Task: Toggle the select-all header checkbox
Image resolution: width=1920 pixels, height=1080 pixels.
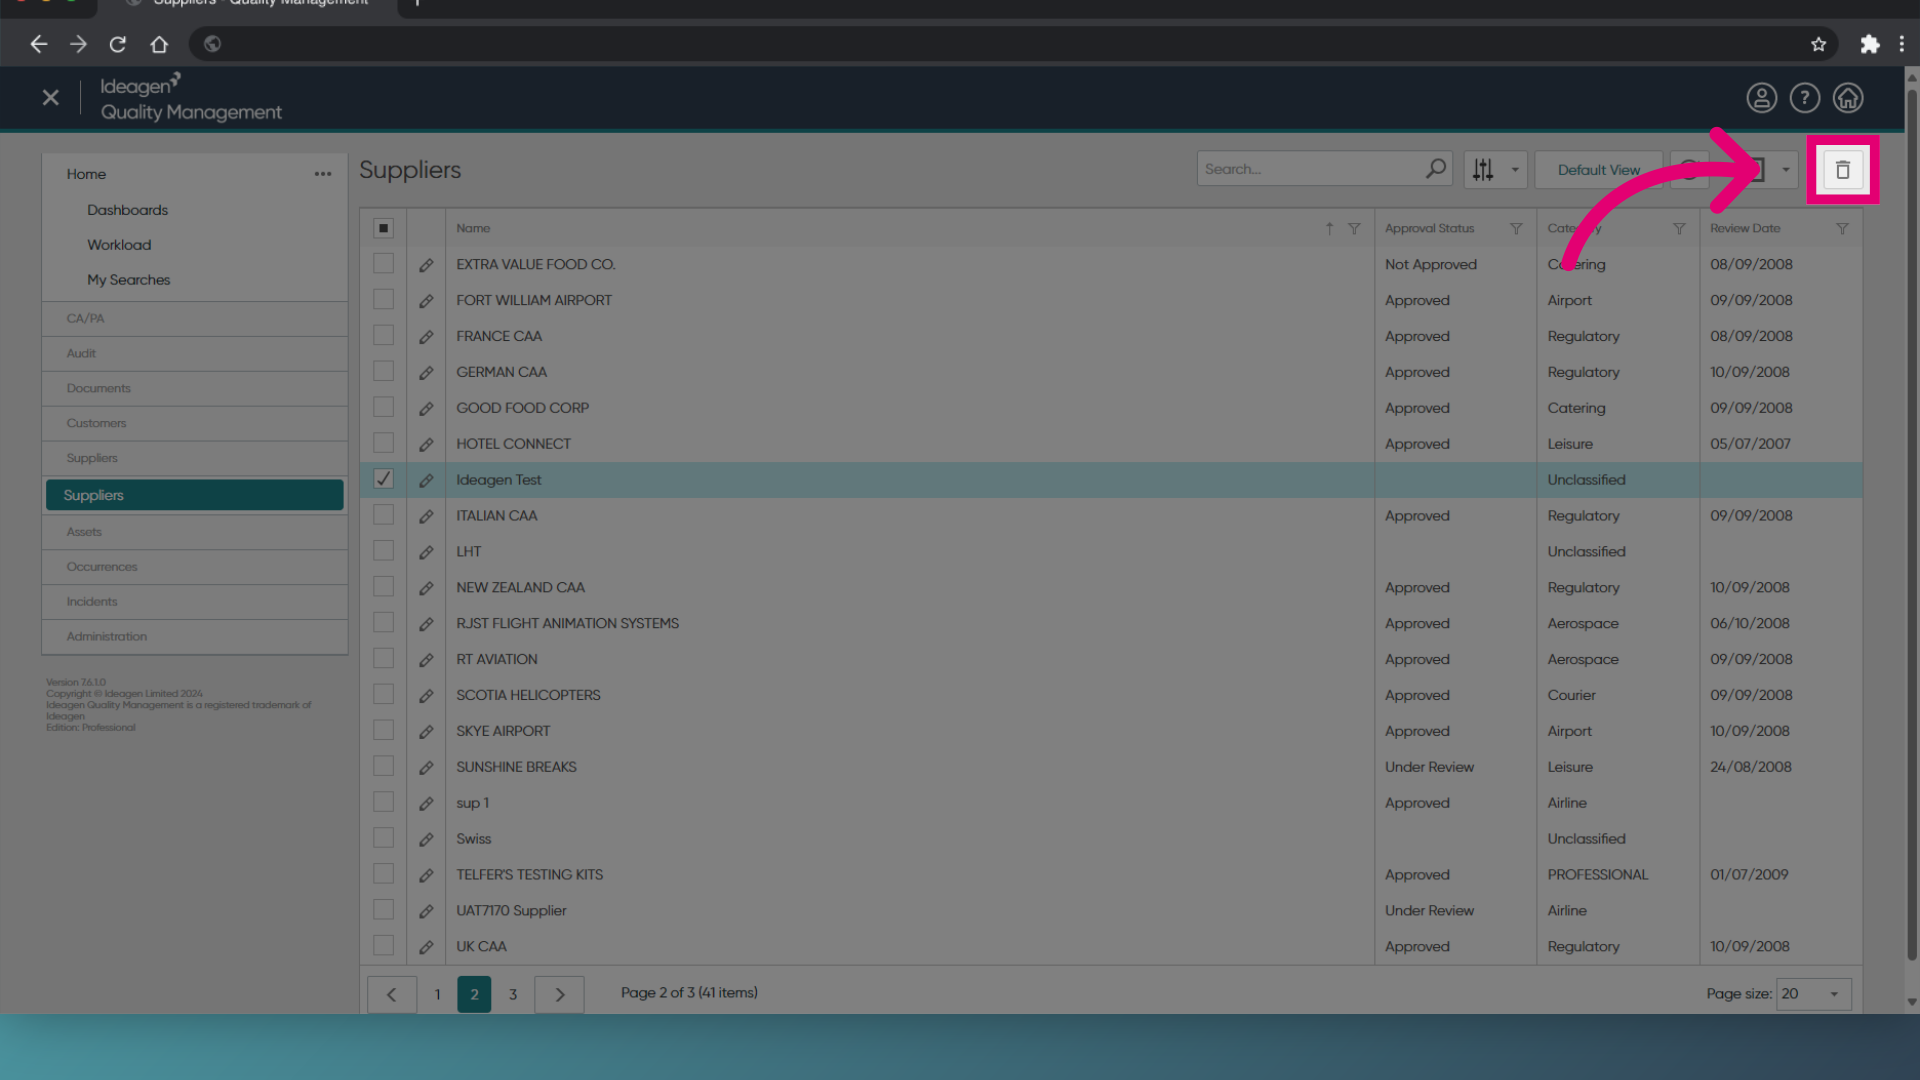Action: 383,228
